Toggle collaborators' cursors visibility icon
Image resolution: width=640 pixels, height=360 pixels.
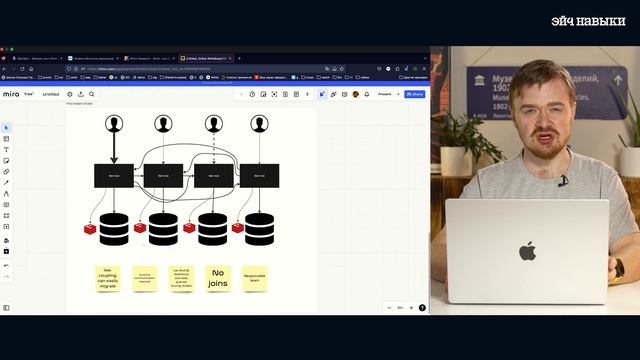[322, 94]
